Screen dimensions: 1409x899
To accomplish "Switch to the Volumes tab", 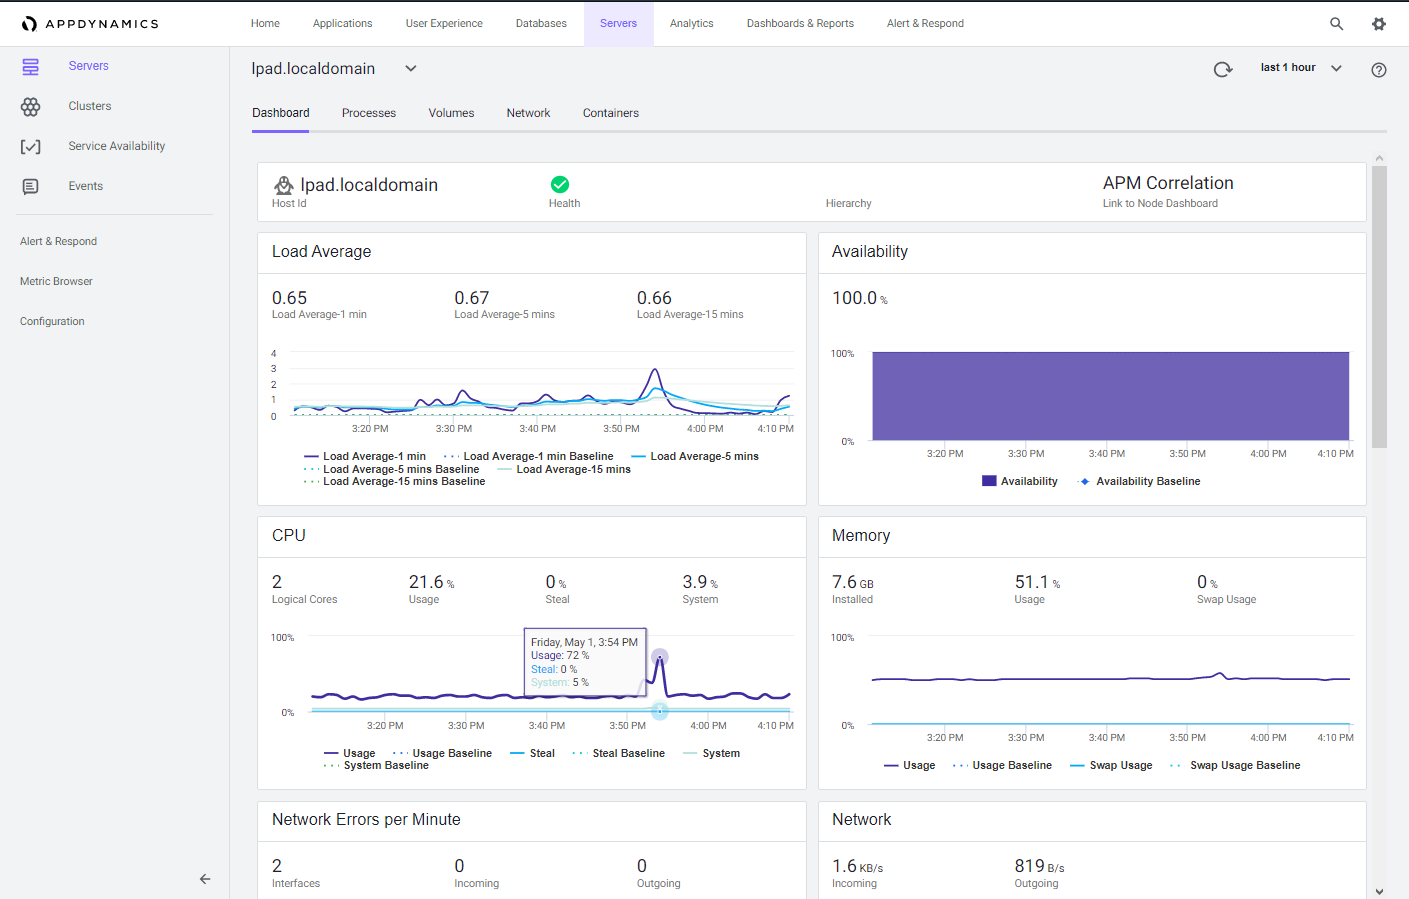I will pyautogui.click(x=451, y=113).
